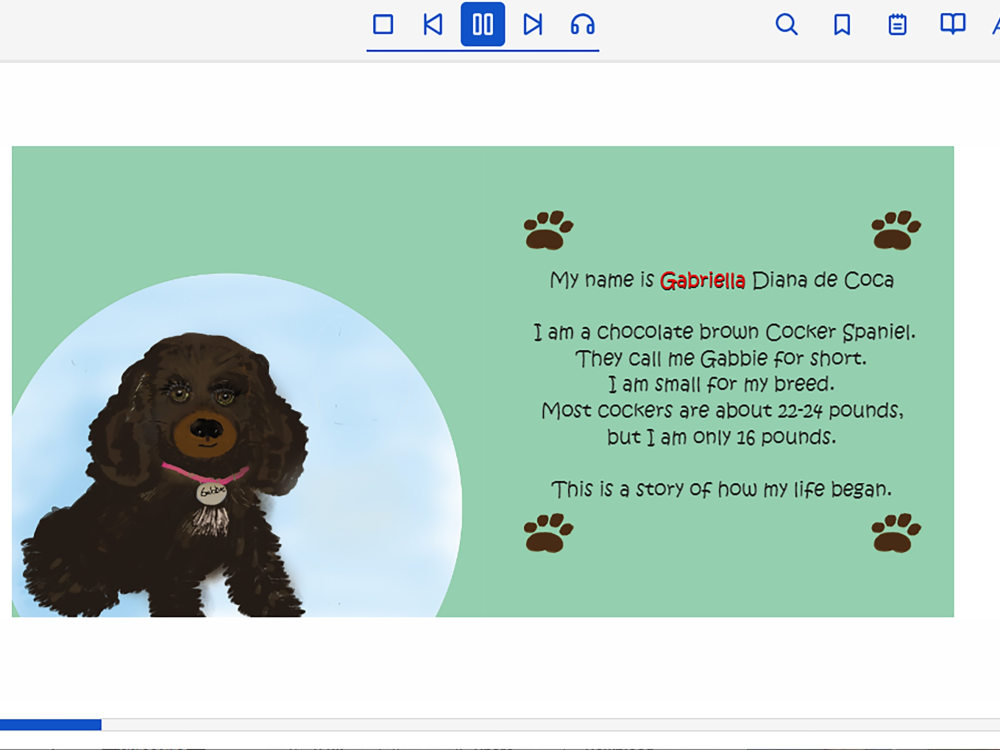Click the reading progress bar
Screen dimensions: 1000x750
[500, 724]
